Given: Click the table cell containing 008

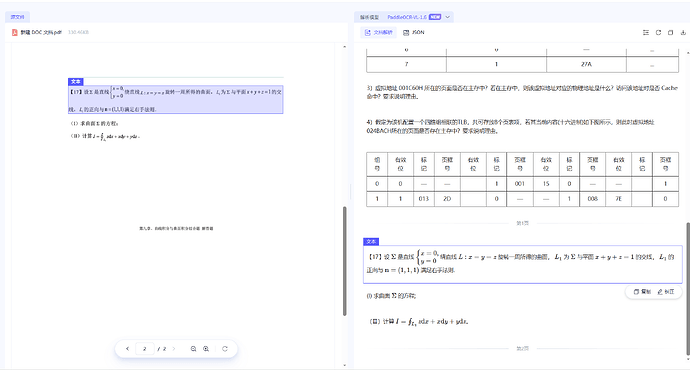Looking at the screenshot, I should [x=593, y=199].
